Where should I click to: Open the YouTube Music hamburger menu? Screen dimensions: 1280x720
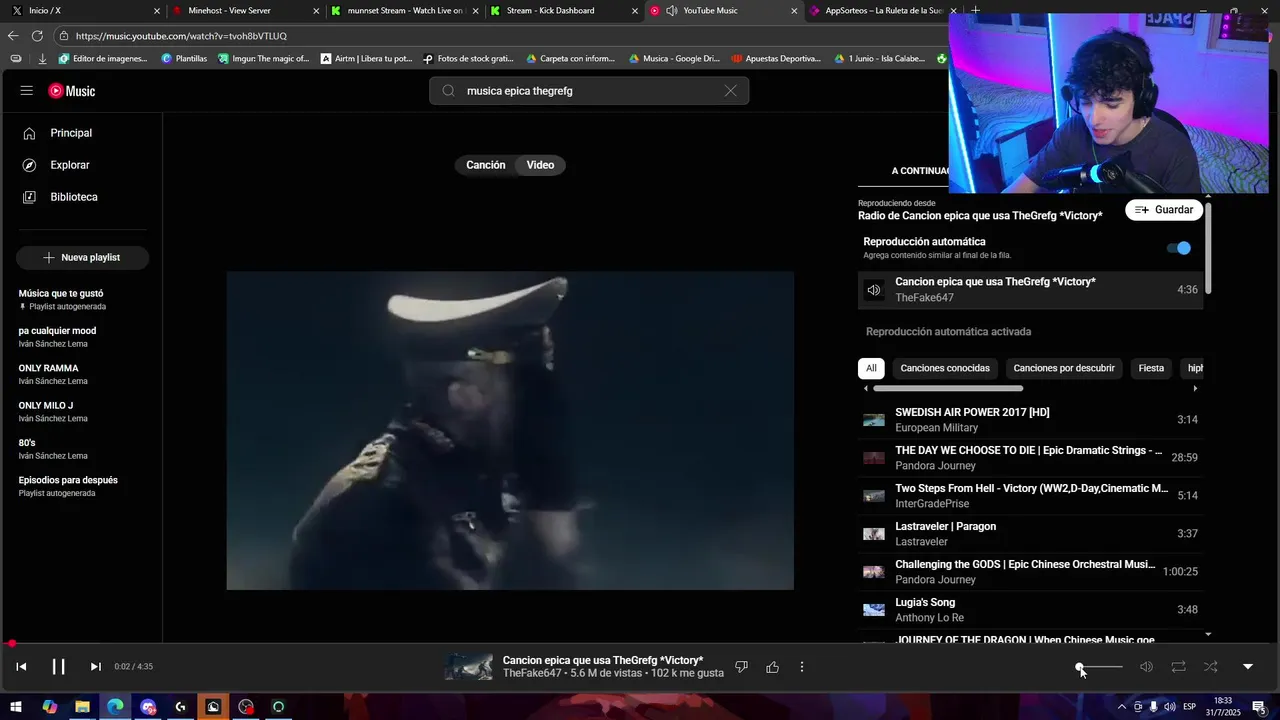click(26, 91)
